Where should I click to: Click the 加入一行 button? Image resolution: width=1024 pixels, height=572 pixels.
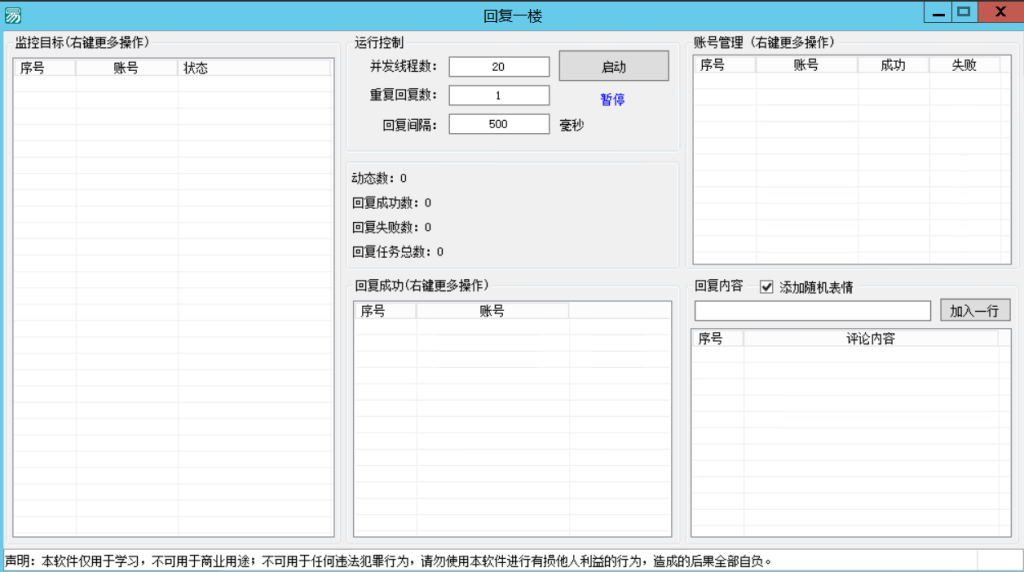974,311
